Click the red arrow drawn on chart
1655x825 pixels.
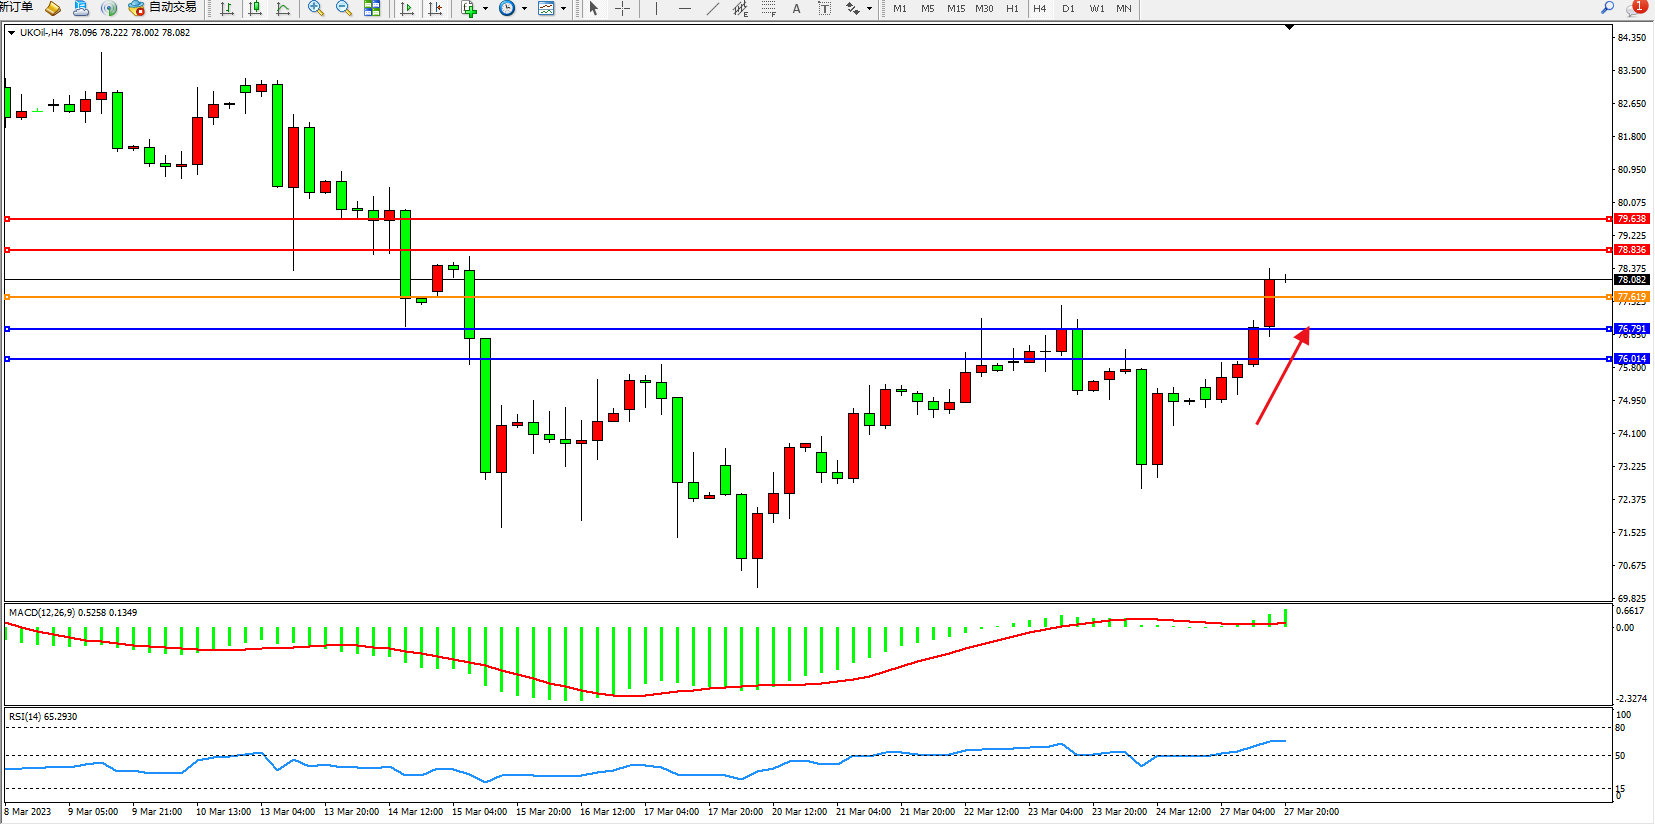[1282, 376]
